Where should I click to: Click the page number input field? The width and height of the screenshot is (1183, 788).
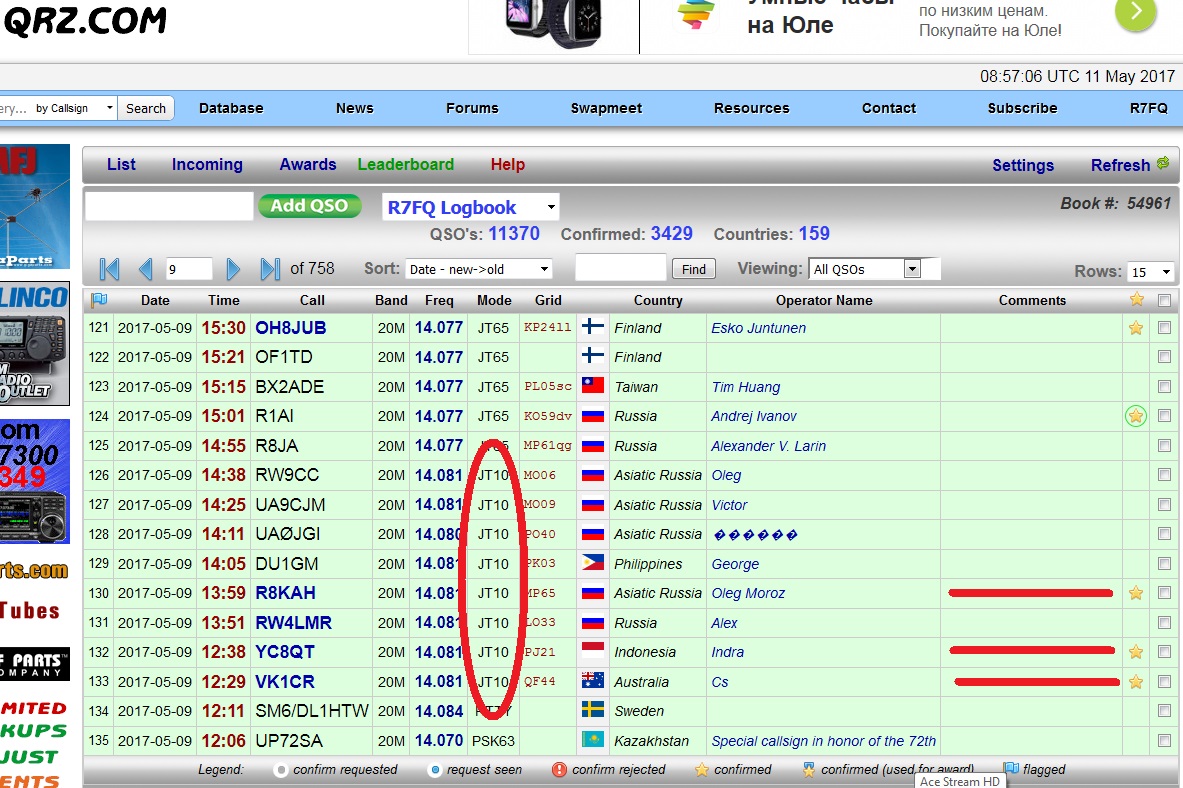[x=189, y=269]
